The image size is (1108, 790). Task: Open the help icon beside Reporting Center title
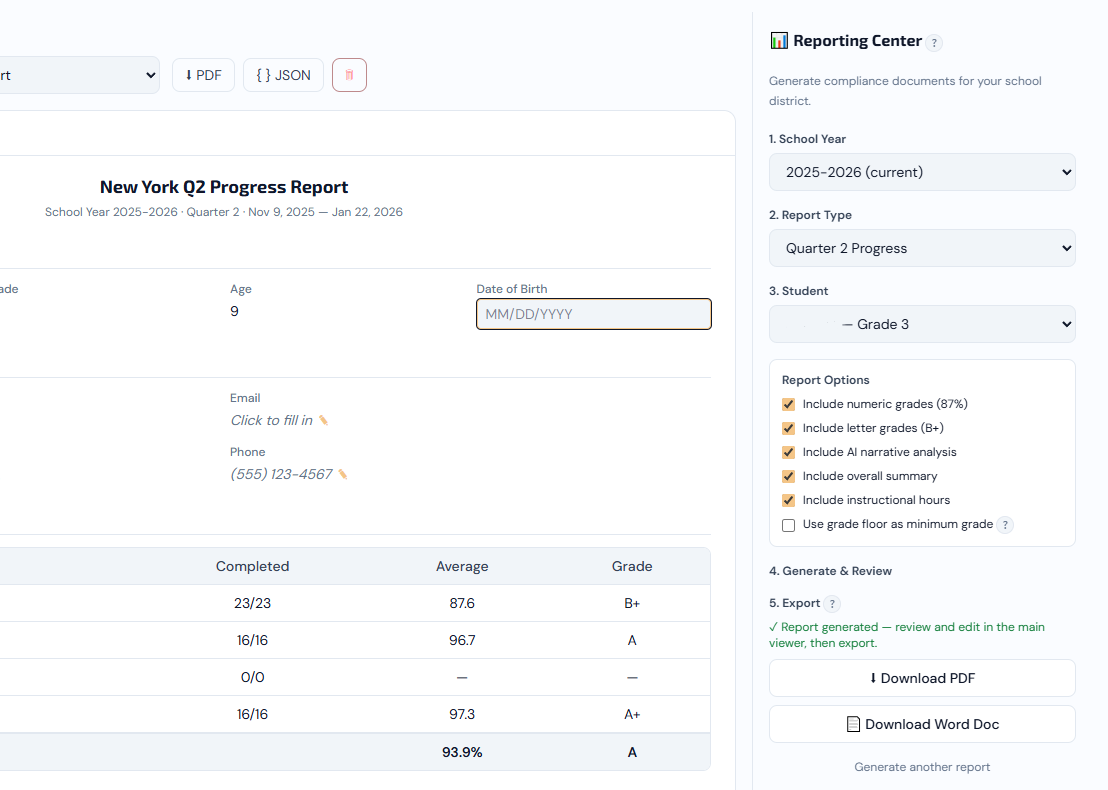935,43
